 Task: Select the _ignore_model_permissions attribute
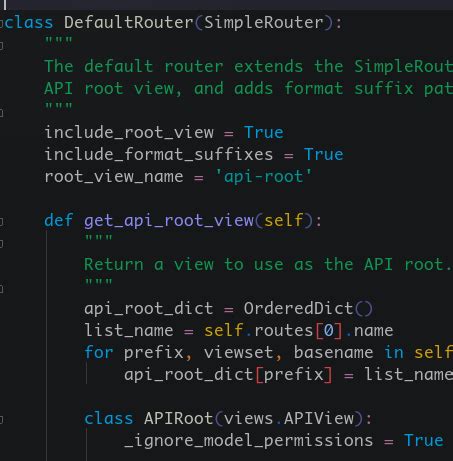coord(249,441)
